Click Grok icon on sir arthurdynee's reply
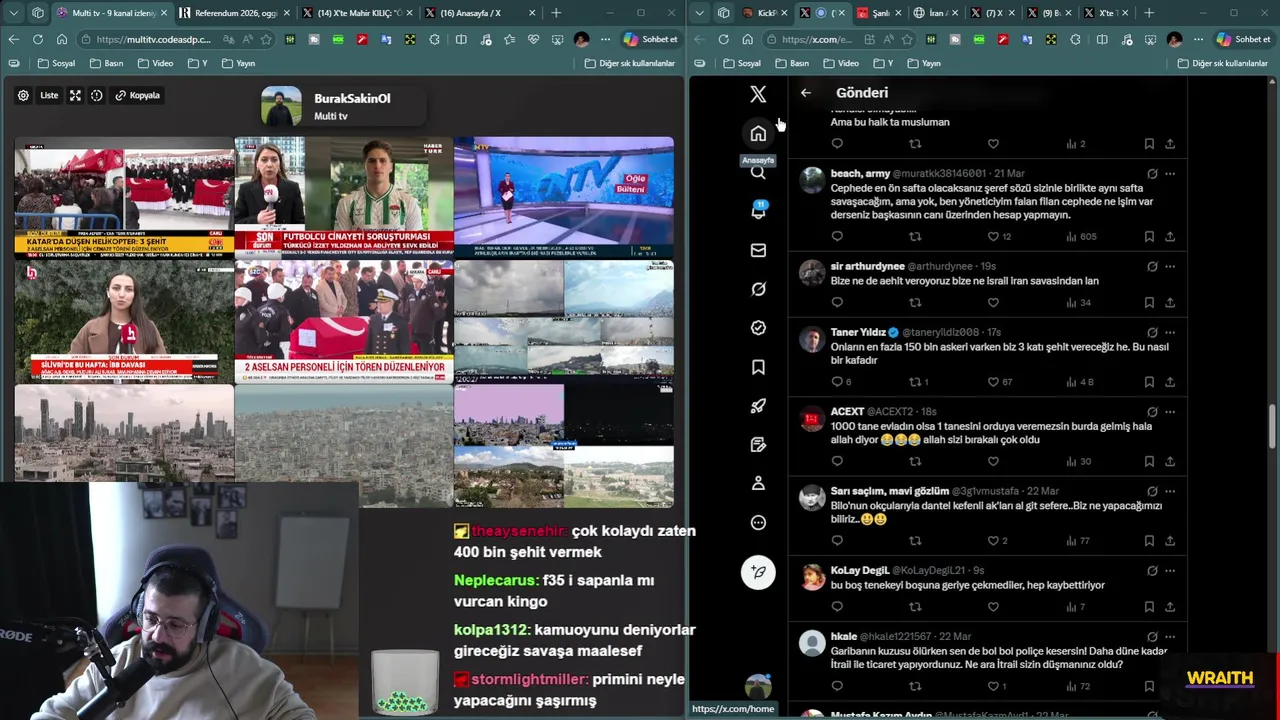 coord(1152,267)
